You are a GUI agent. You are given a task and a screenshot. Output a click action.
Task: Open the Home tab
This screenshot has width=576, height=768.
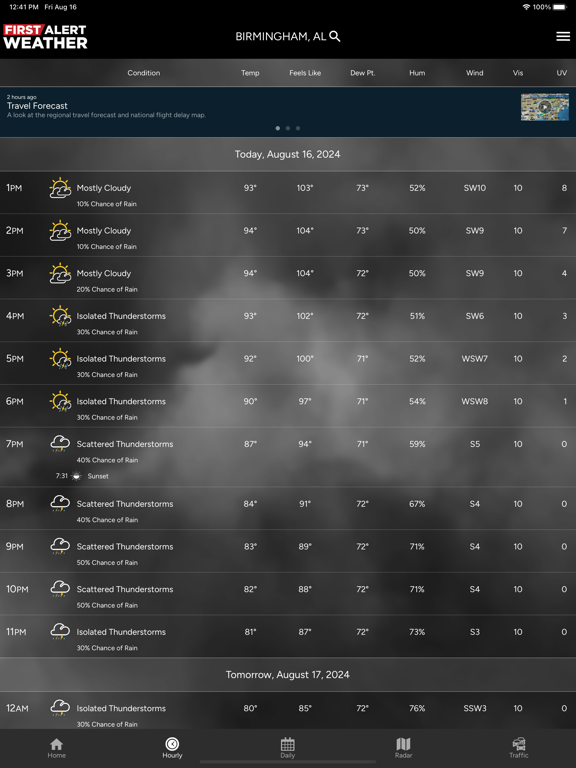pos(56,748)
